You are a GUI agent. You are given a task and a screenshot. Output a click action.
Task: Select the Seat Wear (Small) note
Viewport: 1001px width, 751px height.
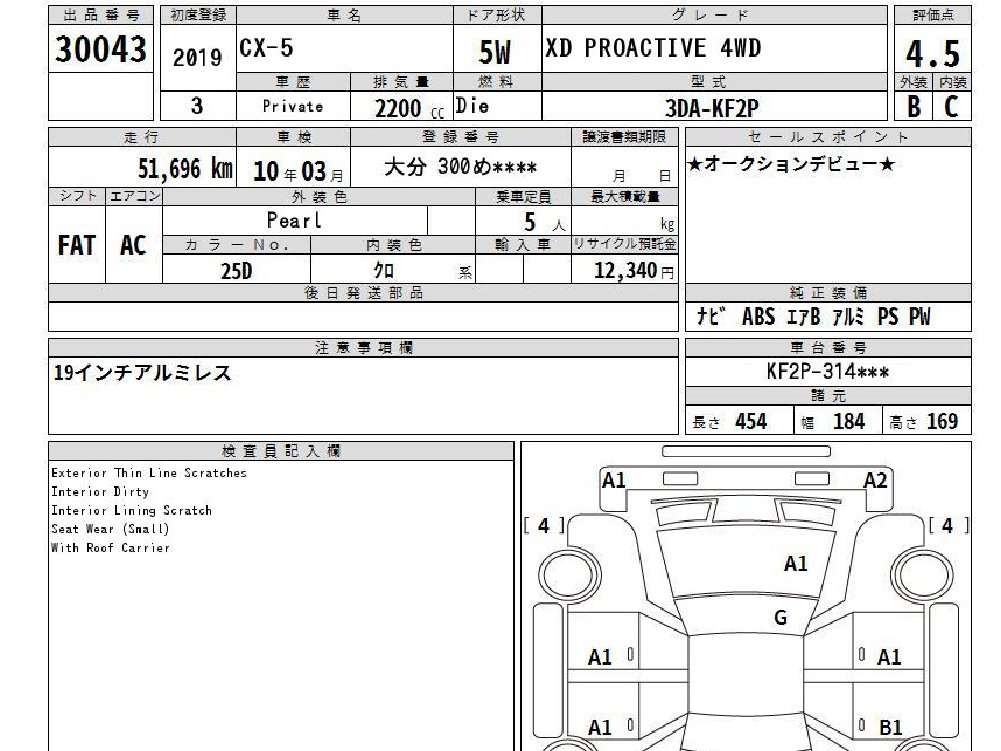[110, 529]
